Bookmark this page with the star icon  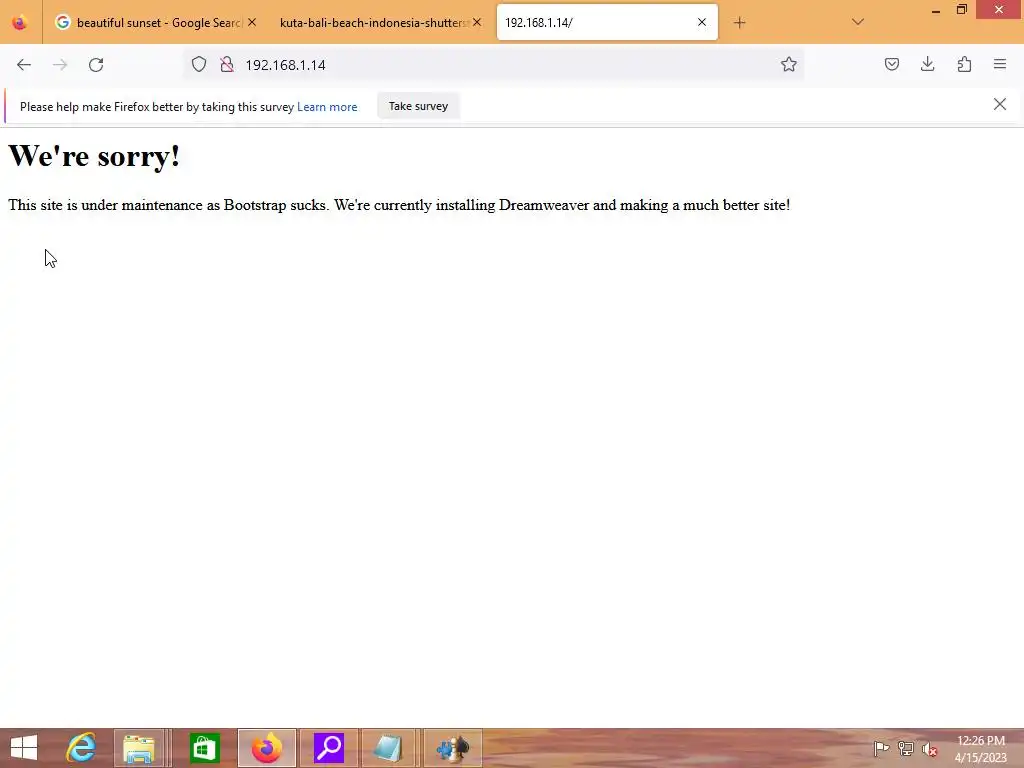[788, 64]
